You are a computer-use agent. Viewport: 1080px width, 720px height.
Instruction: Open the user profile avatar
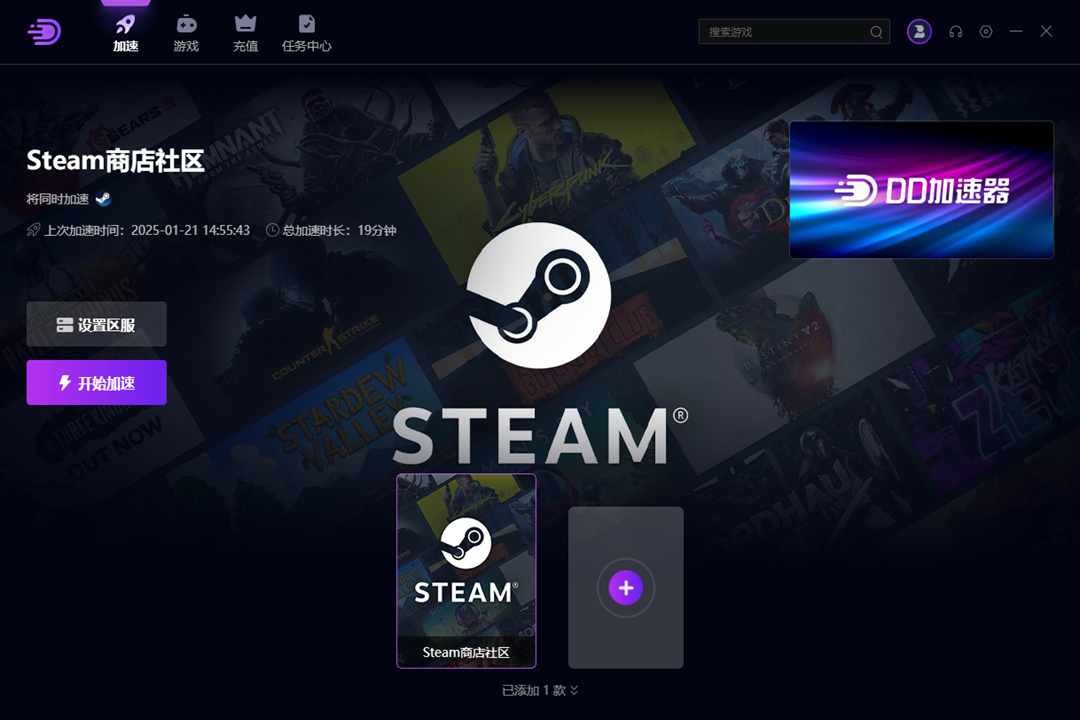coord(919,32)
